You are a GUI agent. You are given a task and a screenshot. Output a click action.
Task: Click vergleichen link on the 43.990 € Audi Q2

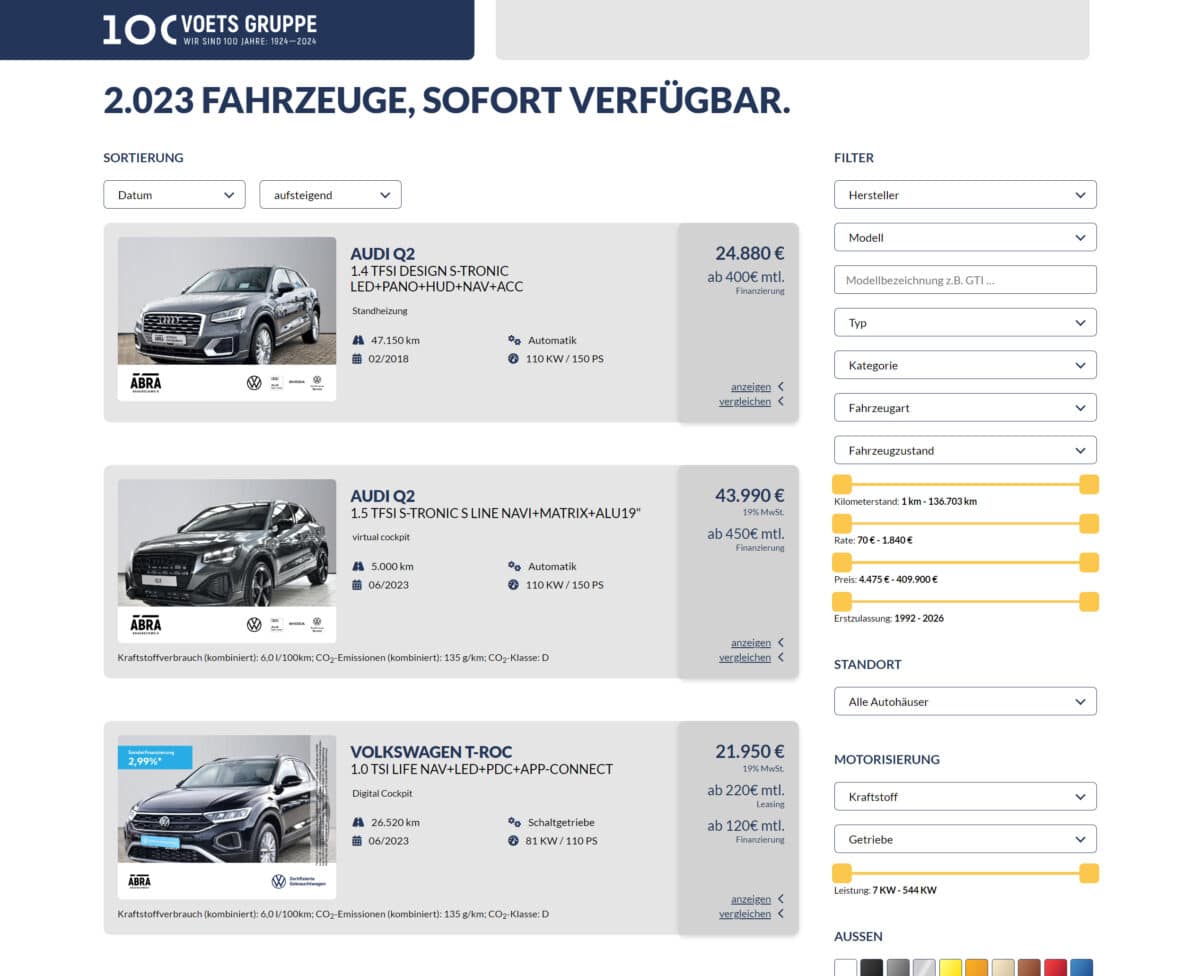click(x=745, y=658)
